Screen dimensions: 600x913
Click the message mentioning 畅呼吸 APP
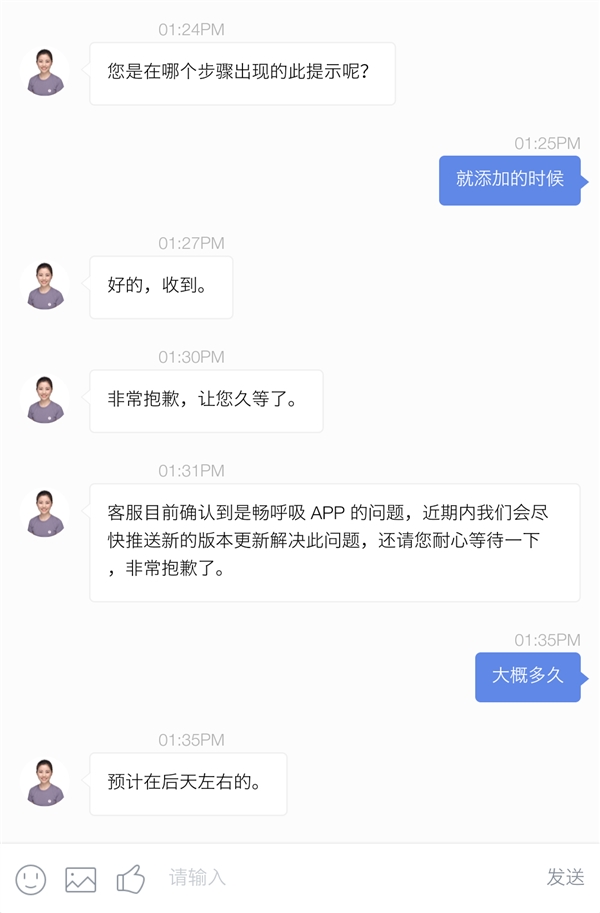336,543
